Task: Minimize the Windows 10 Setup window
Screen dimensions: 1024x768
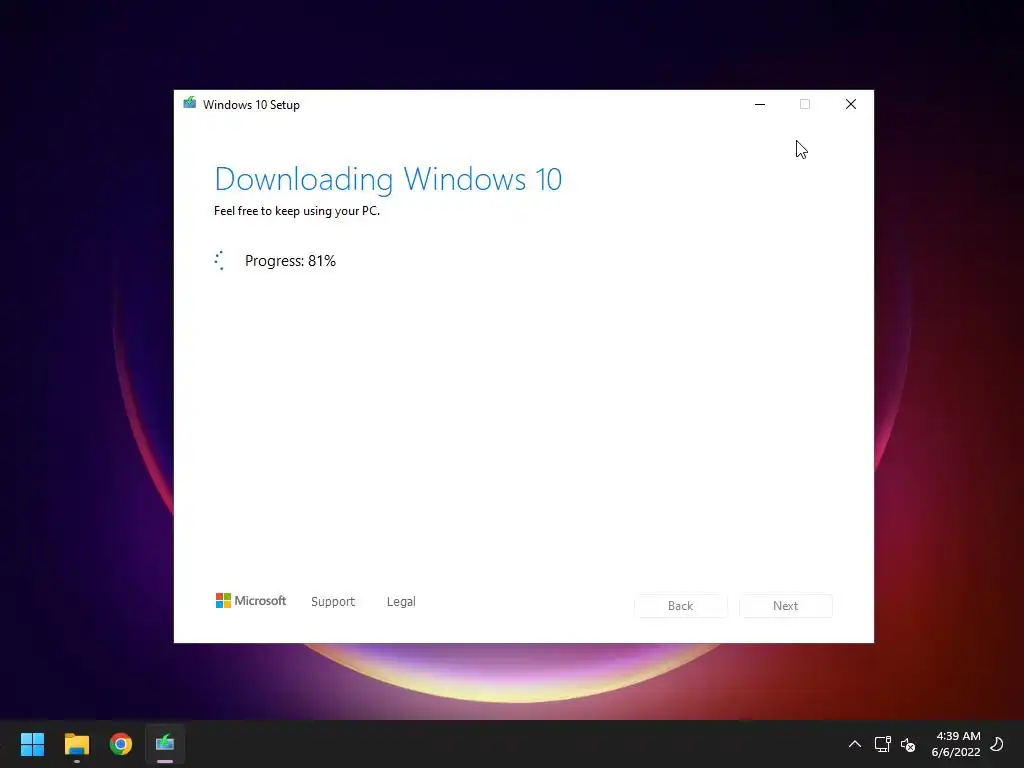Action: (x=760, y=104)
